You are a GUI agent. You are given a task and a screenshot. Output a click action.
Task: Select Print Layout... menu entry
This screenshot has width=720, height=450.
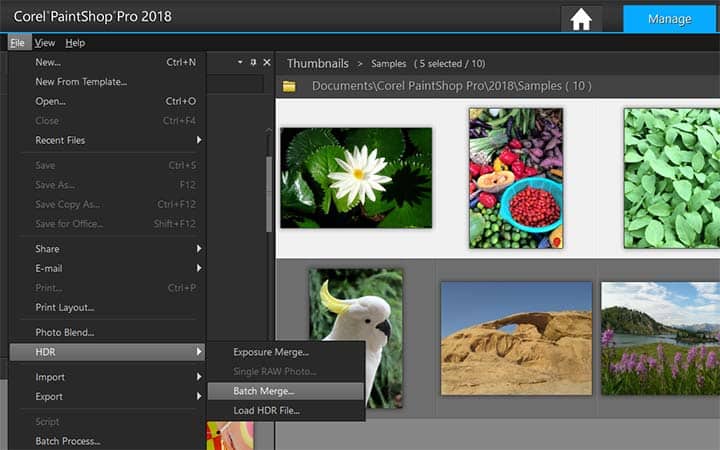click(x=107, y=308)
